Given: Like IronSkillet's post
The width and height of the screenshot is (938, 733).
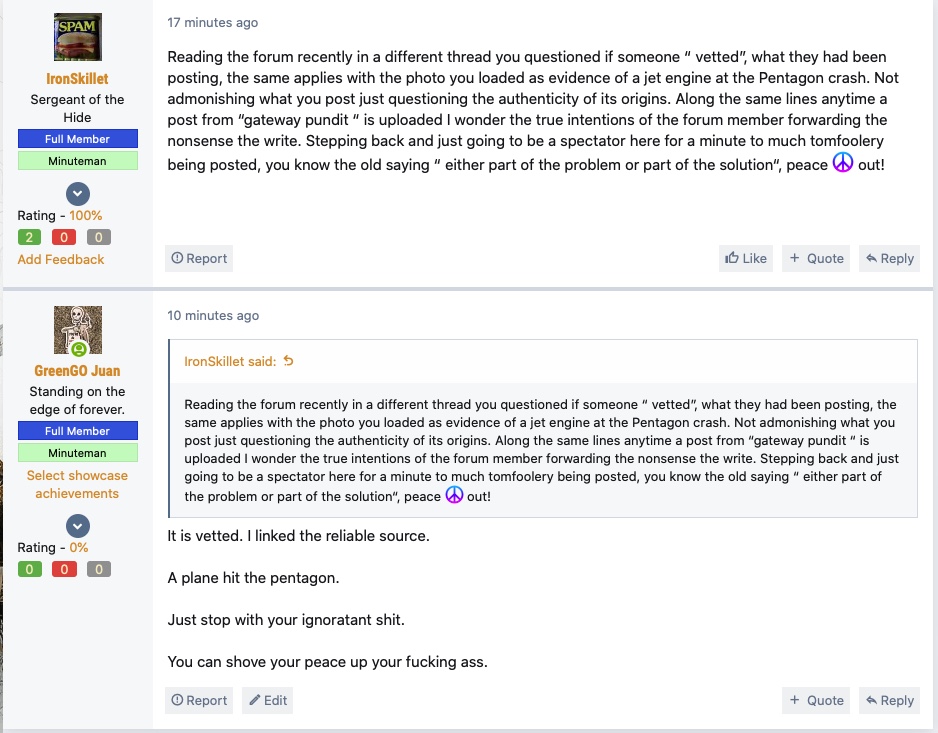Looking at the screenshot, I should 745,258.
